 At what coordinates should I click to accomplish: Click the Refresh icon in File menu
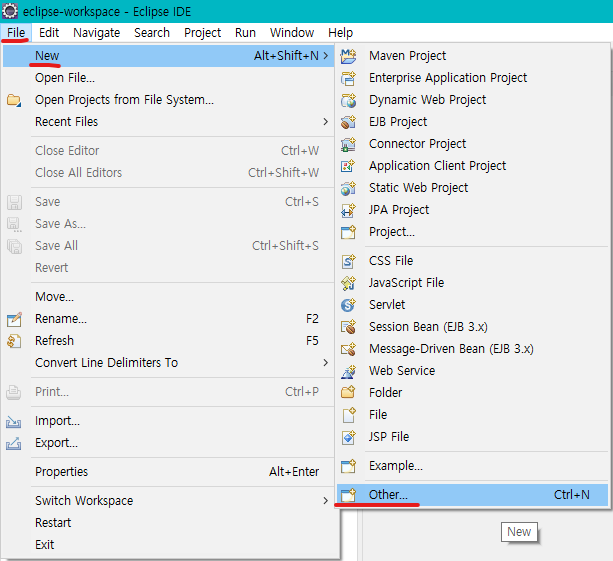point(14,341)
